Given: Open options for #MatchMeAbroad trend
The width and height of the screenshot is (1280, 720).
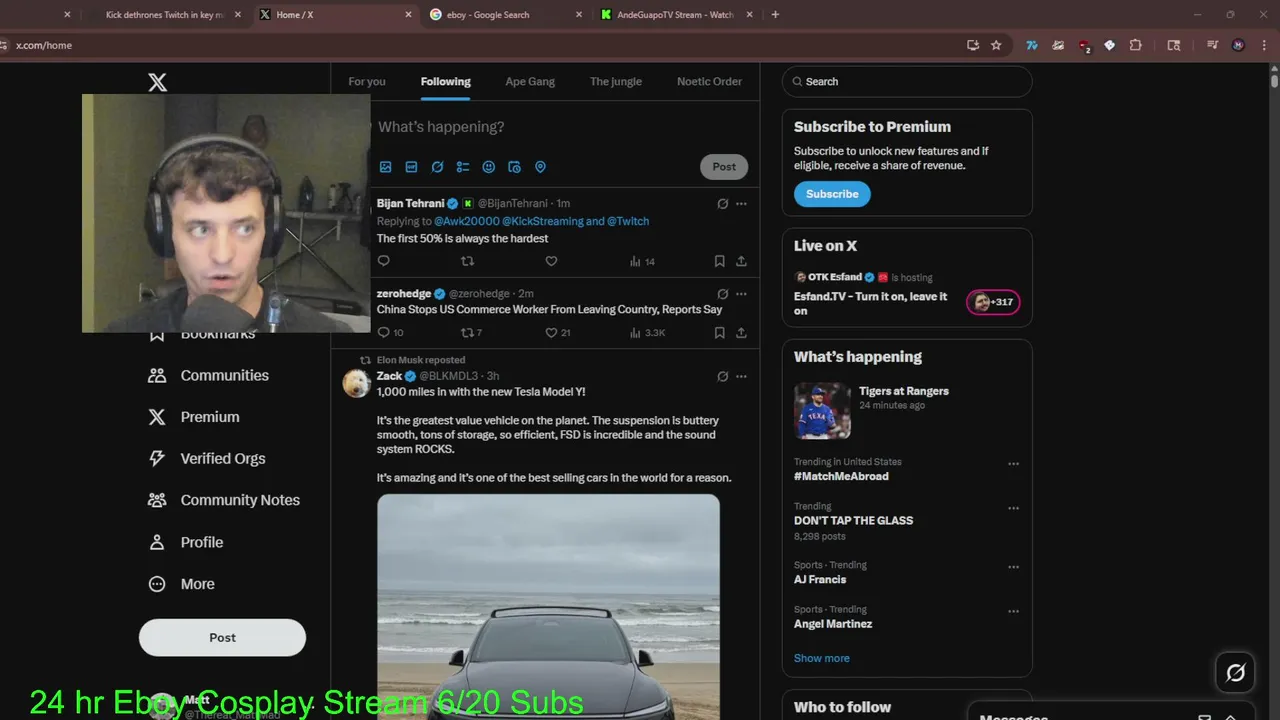Looking at the screenshot, I should click(x=1013, y=464).
